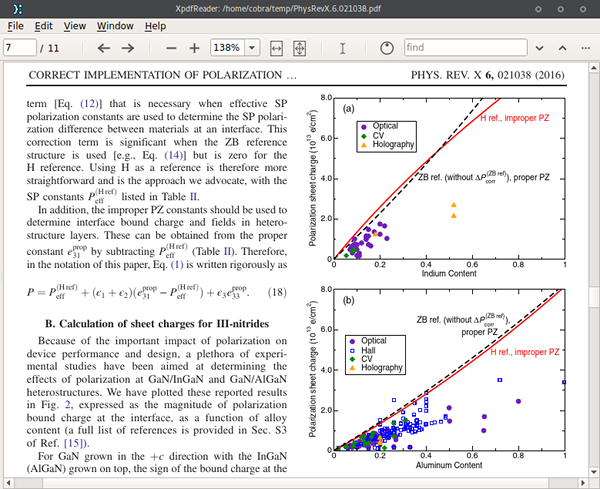Go back with the left arrow icon

[x=104, y=48]
